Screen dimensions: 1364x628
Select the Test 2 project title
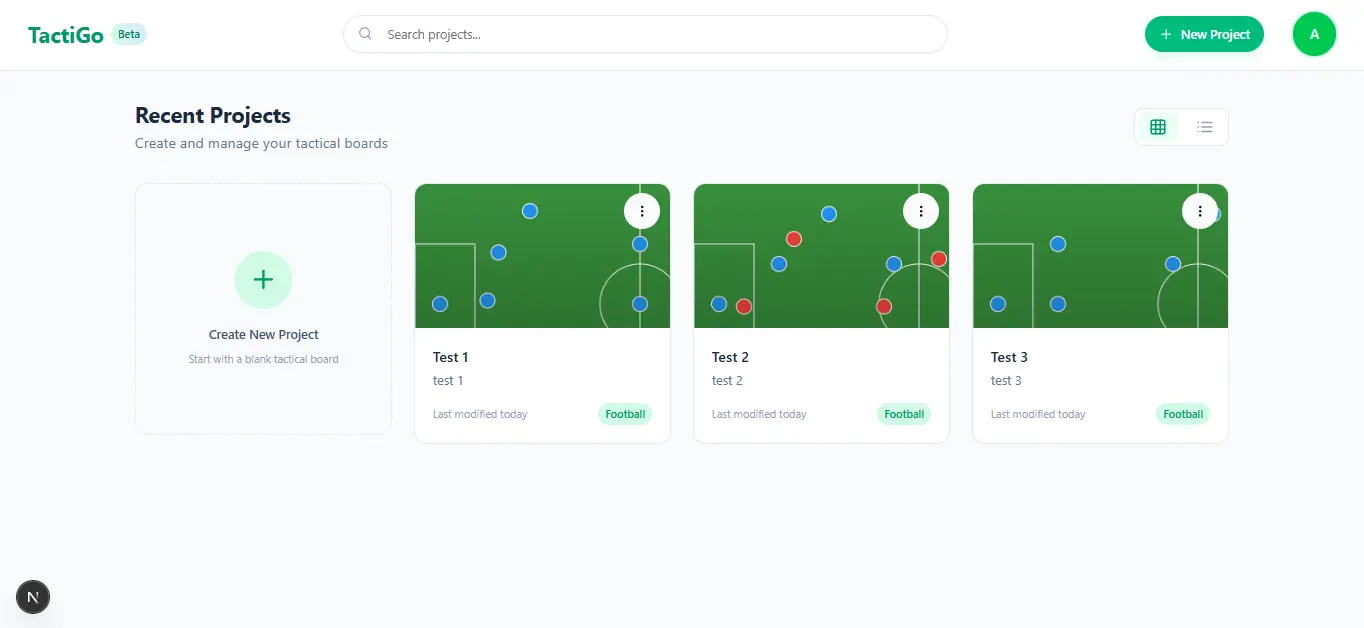tap(730, 357)
